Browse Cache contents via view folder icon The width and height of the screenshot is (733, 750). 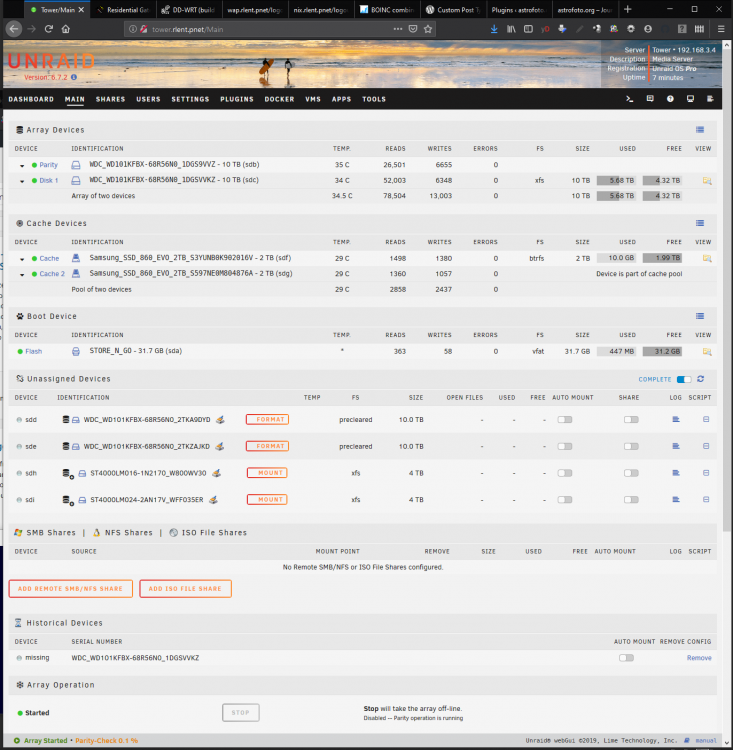click(x=707, y=258)
